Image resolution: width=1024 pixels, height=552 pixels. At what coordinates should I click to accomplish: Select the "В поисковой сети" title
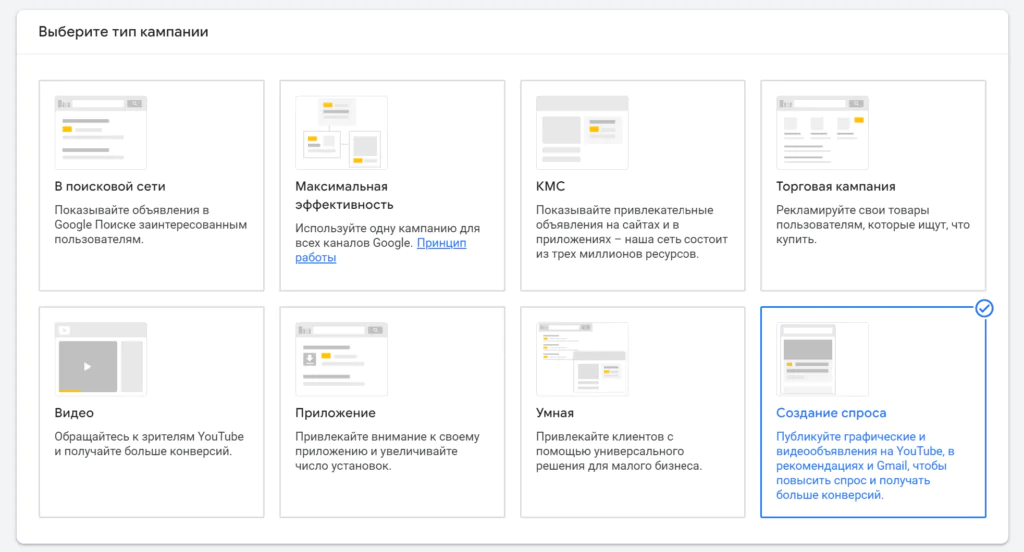pyautogui.click(x=110, y=187)
